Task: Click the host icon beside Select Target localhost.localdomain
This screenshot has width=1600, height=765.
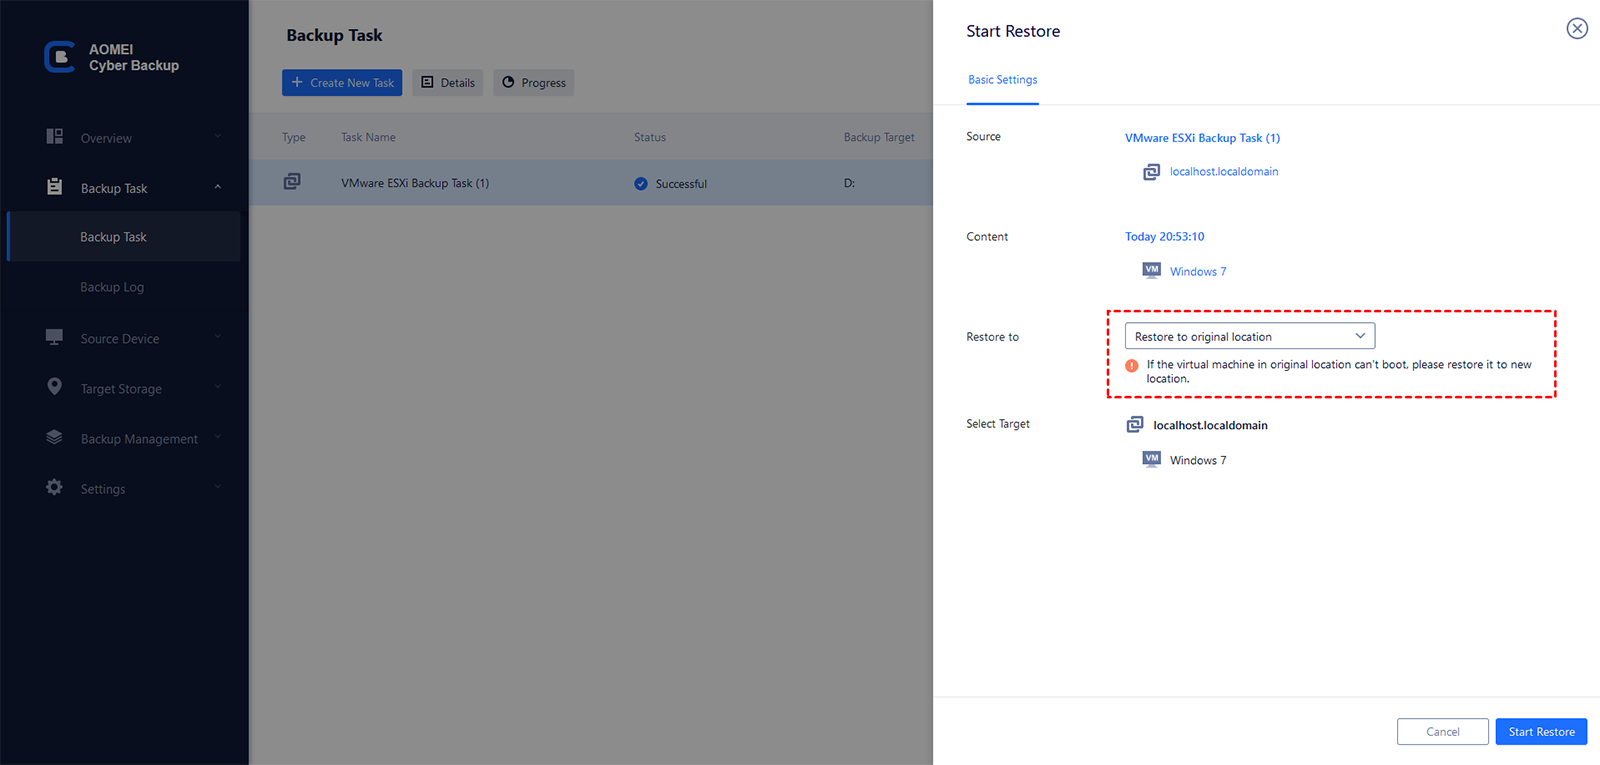Action: tap(1135, 425)
